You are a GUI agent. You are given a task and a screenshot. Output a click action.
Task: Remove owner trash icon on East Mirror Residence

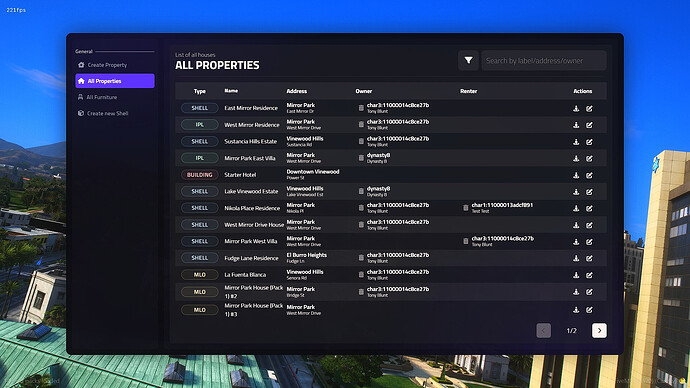pos(361,108)
